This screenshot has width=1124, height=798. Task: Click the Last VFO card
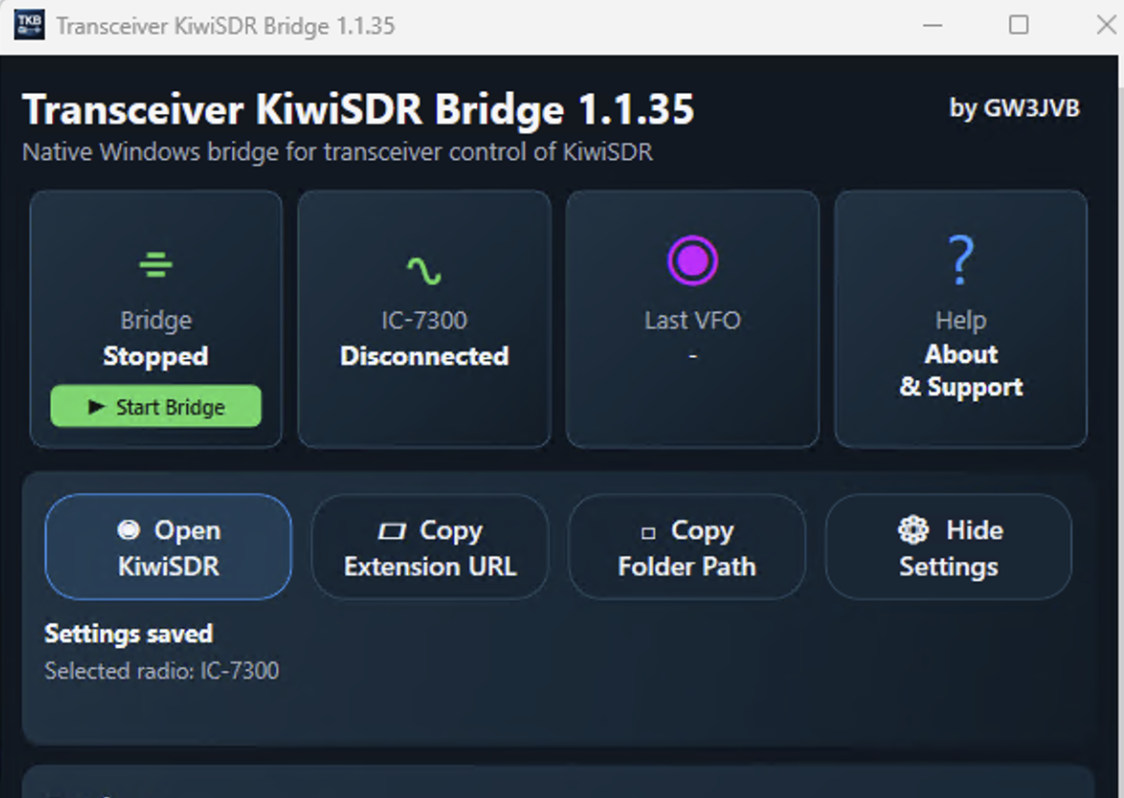[x=692, y=319]
